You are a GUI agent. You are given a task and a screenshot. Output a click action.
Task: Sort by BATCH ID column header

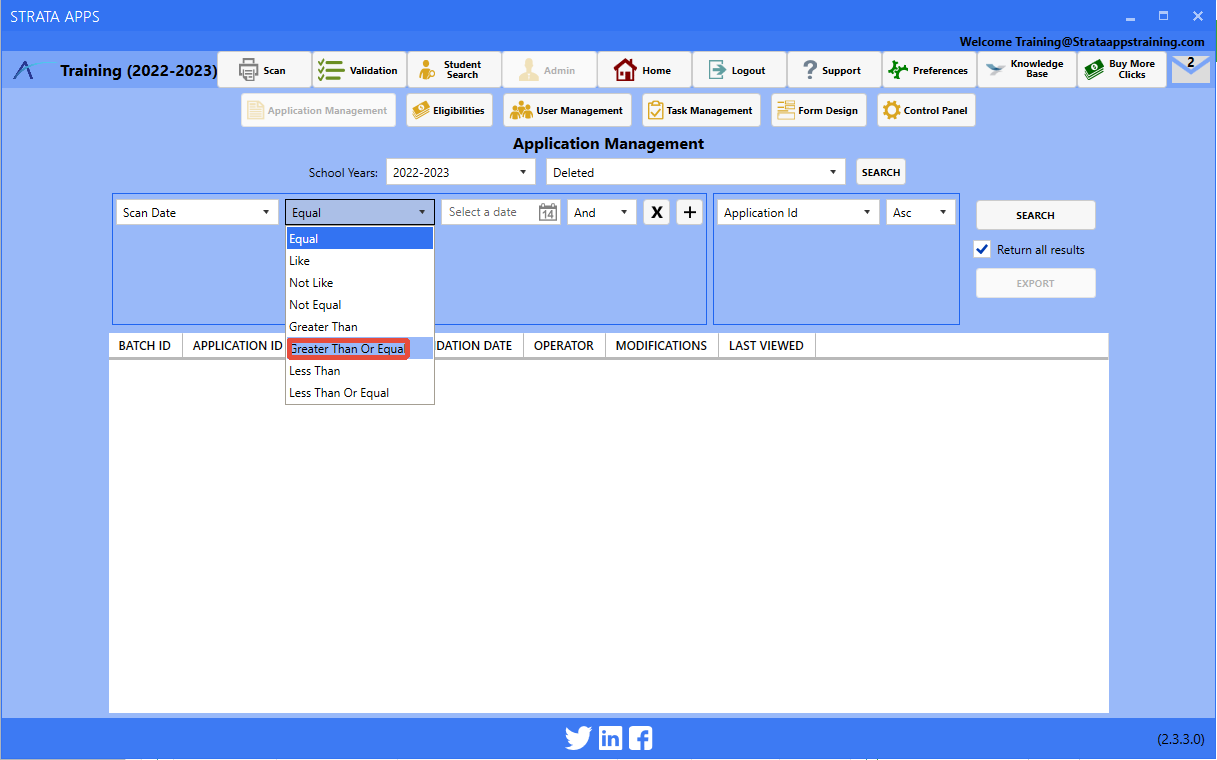coord(145,345)
